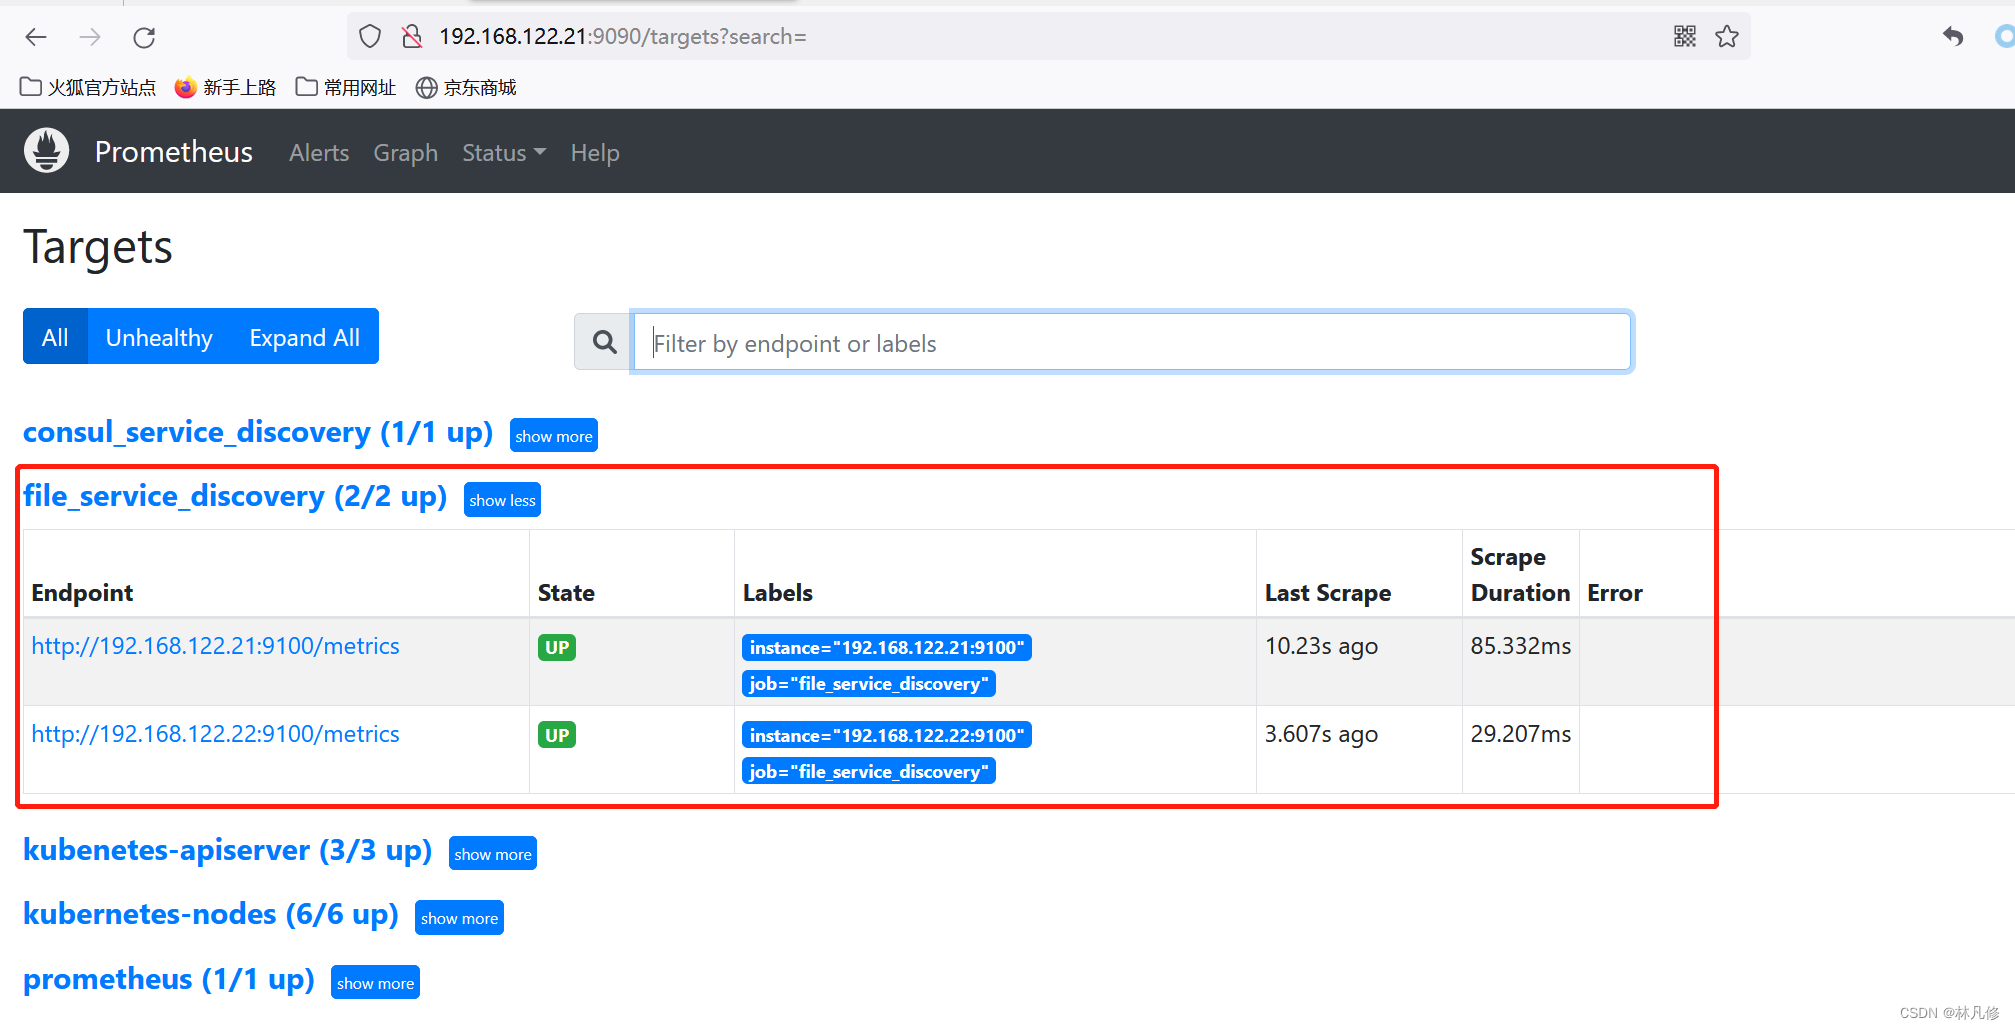This screenshot has width=2015, height=1030.
Task: Reload the page with the refresh icon
Action: 144,37
